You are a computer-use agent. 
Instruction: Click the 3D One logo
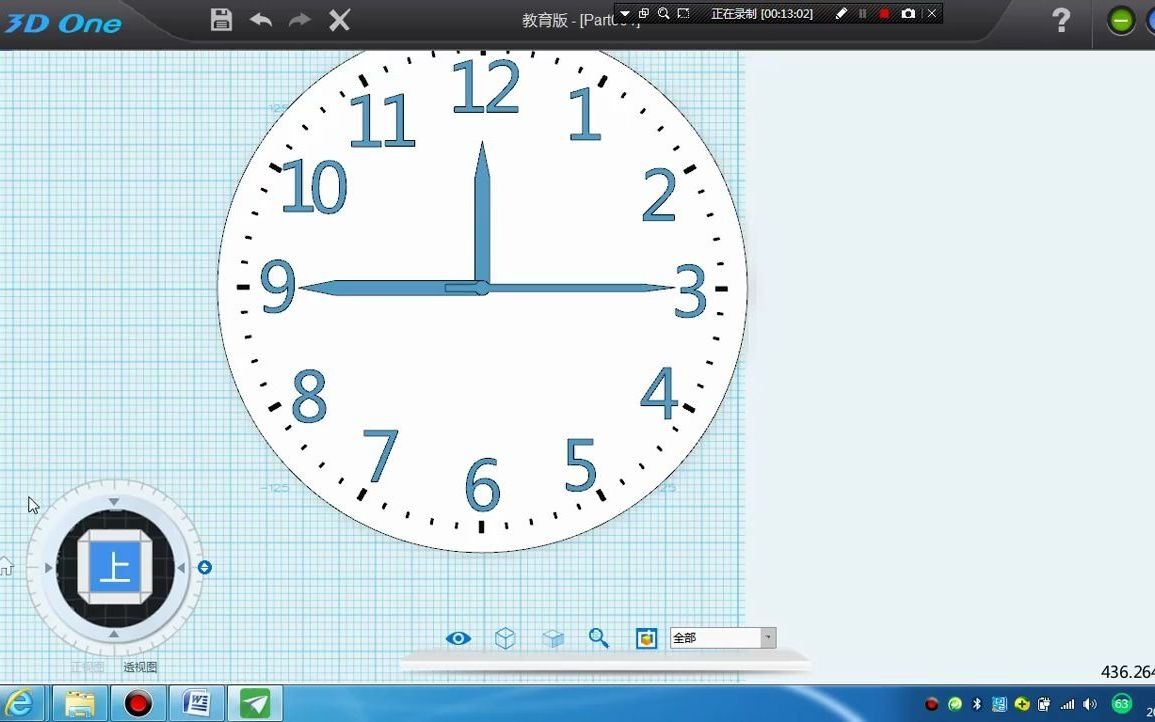(62, 23)
